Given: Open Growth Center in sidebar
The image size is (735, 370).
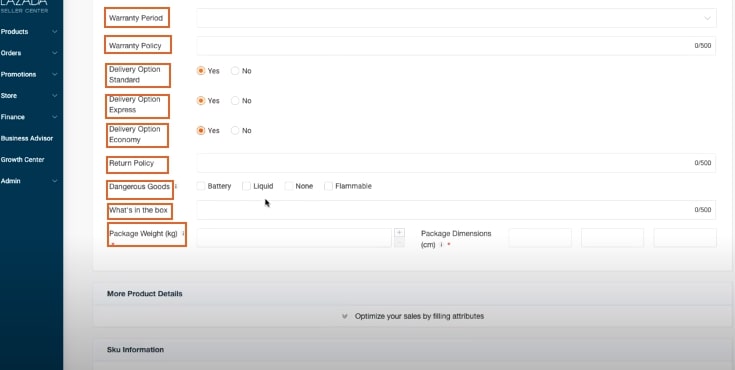Looking at the screenshot, I should tap(22, 159).
